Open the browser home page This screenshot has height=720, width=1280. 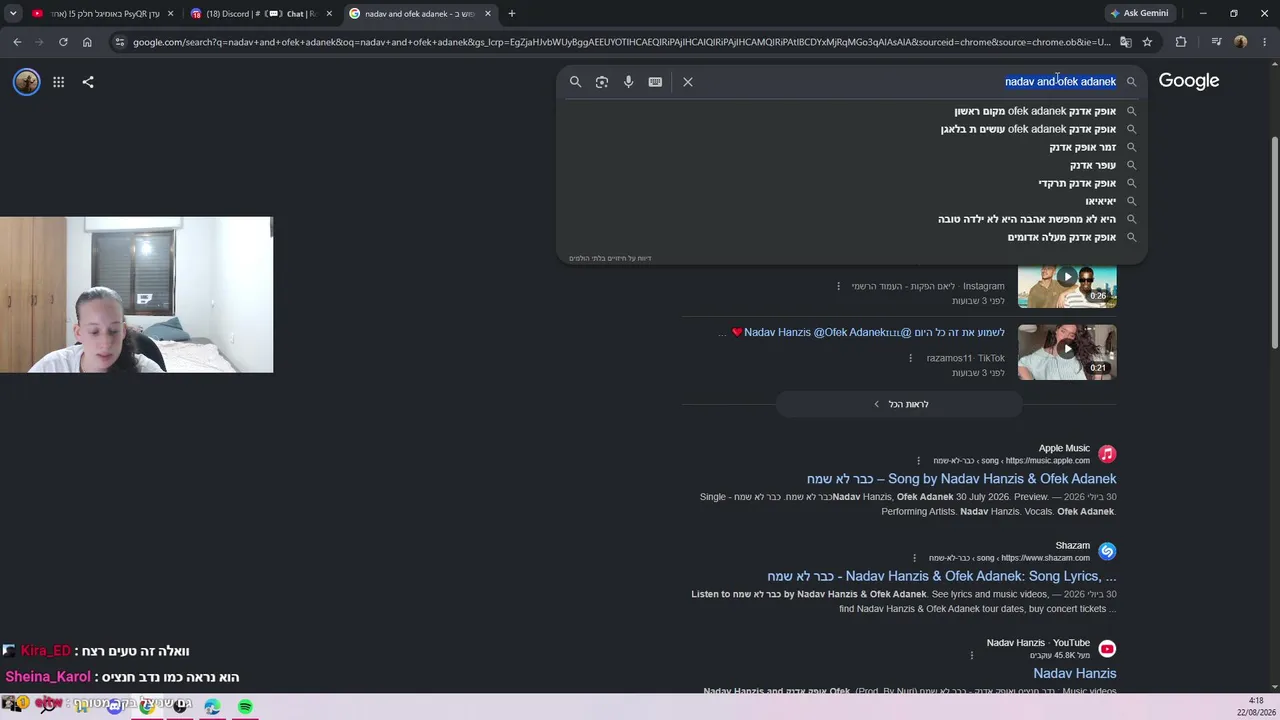[x=87, y=42]
